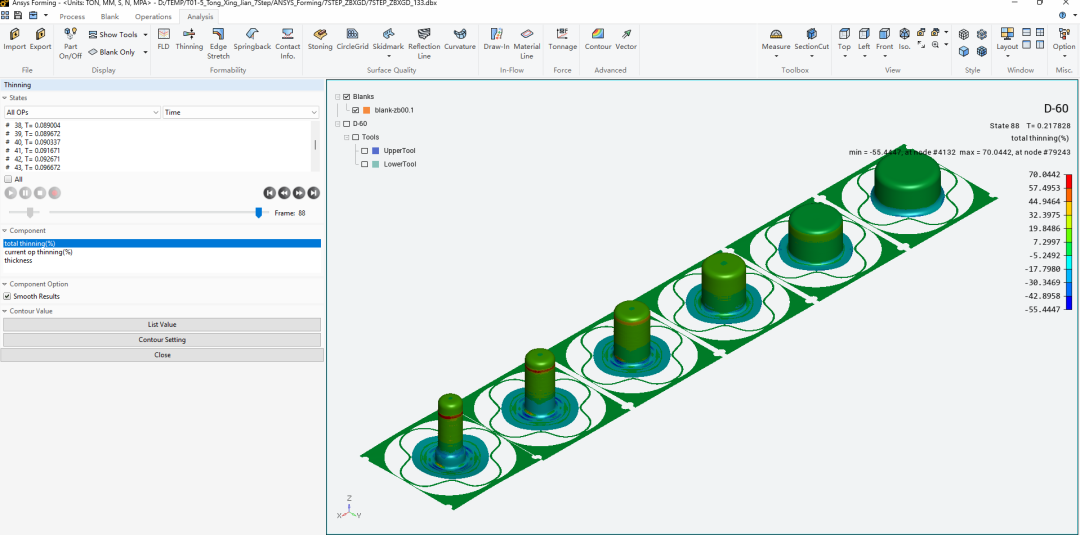This screenshot has width=1080, height=535.
Task: Enable the UpperTool visibility checkbox
Action: pyautogui.click(x=364, y=151)
